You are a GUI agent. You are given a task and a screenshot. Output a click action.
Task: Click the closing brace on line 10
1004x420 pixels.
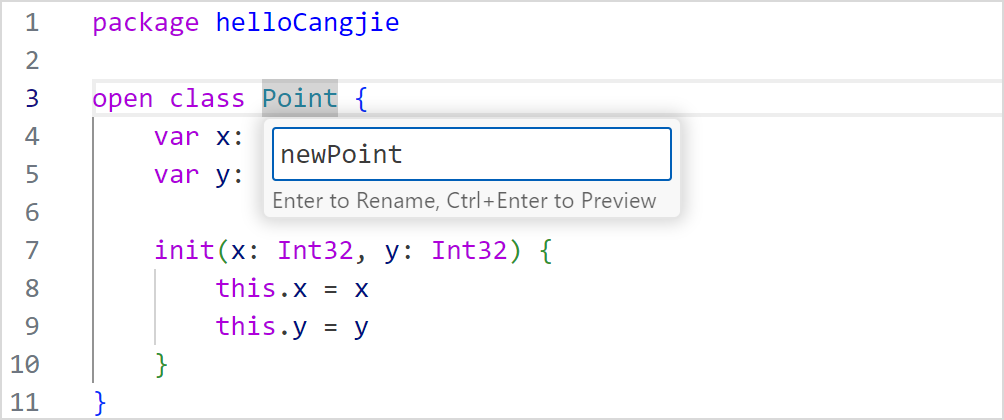coord(162,364)
